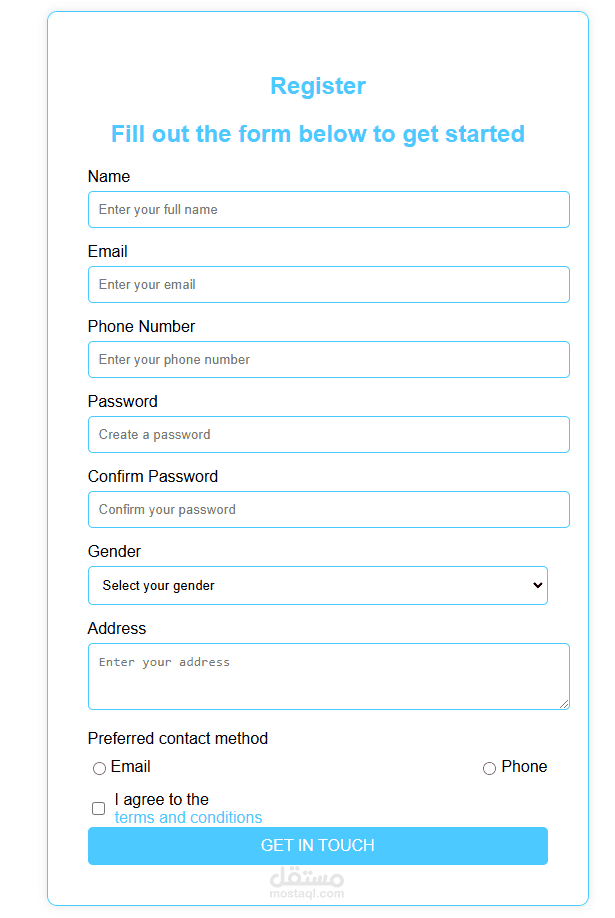Click the mostaql watermark logo

click(307, 882)
